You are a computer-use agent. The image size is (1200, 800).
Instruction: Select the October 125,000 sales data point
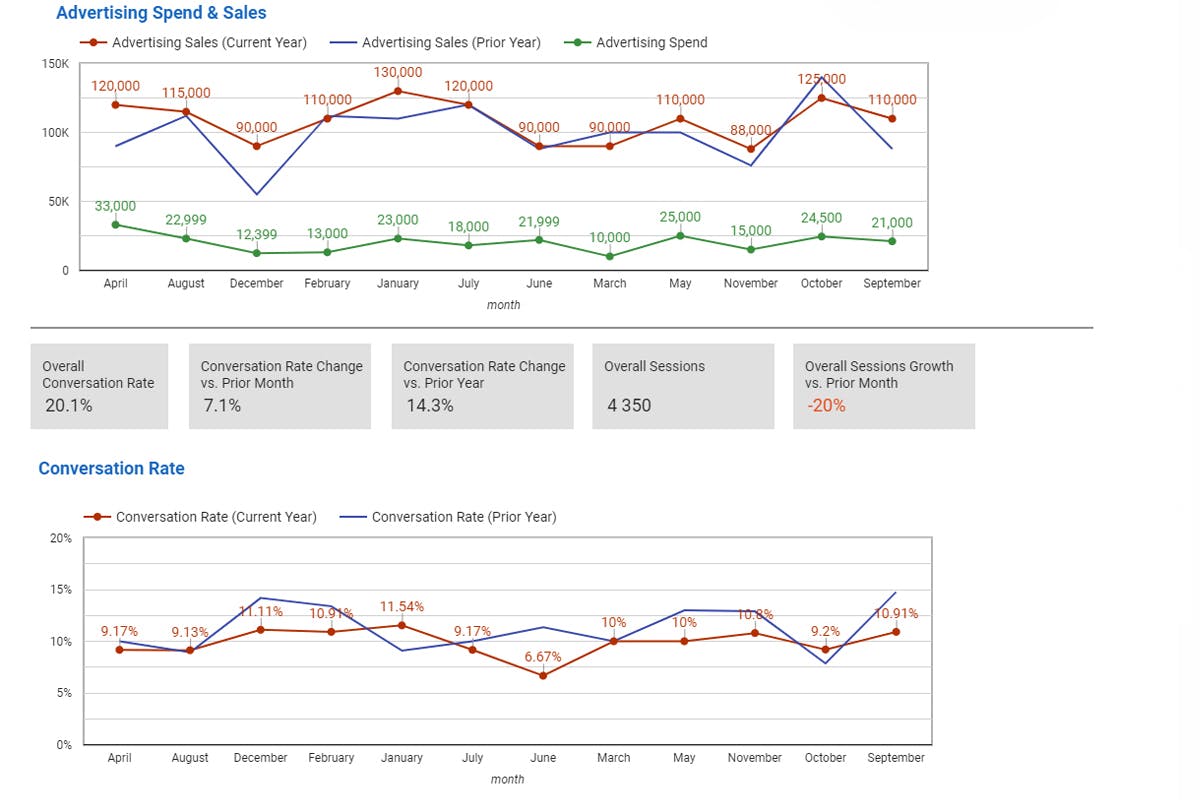pyautogui.click(x=822, y=98)
